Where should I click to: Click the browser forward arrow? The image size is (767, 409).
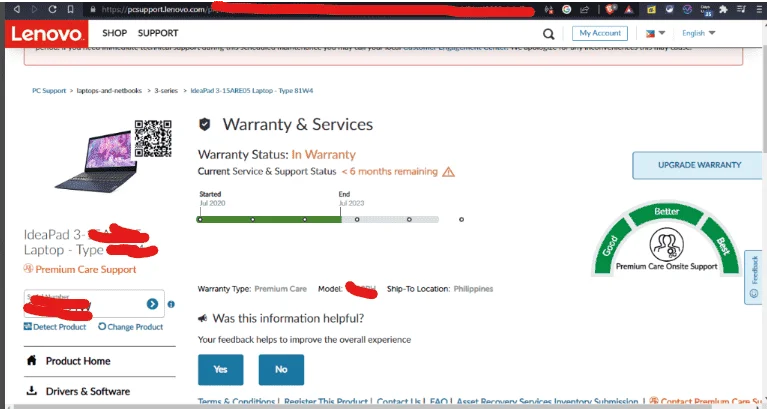point(34,9)
